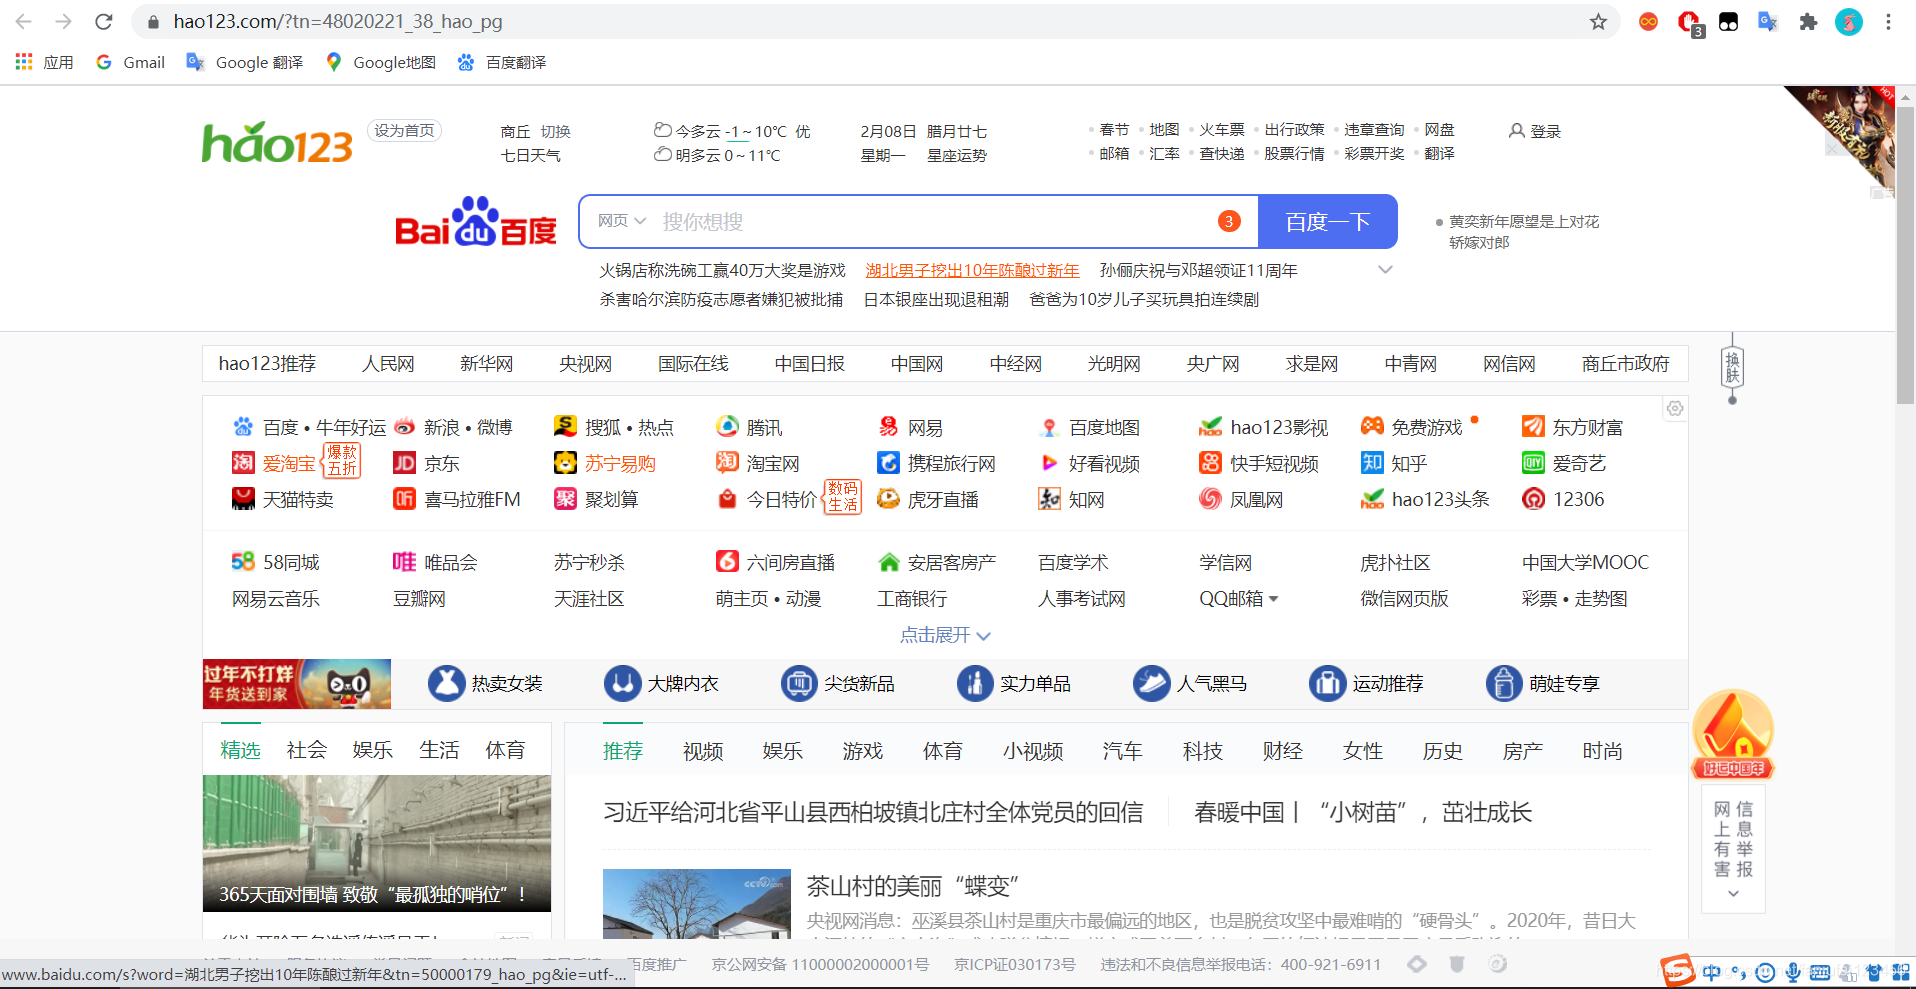
Task: Click the 搜狐 icon
Action: pos(565,427)
